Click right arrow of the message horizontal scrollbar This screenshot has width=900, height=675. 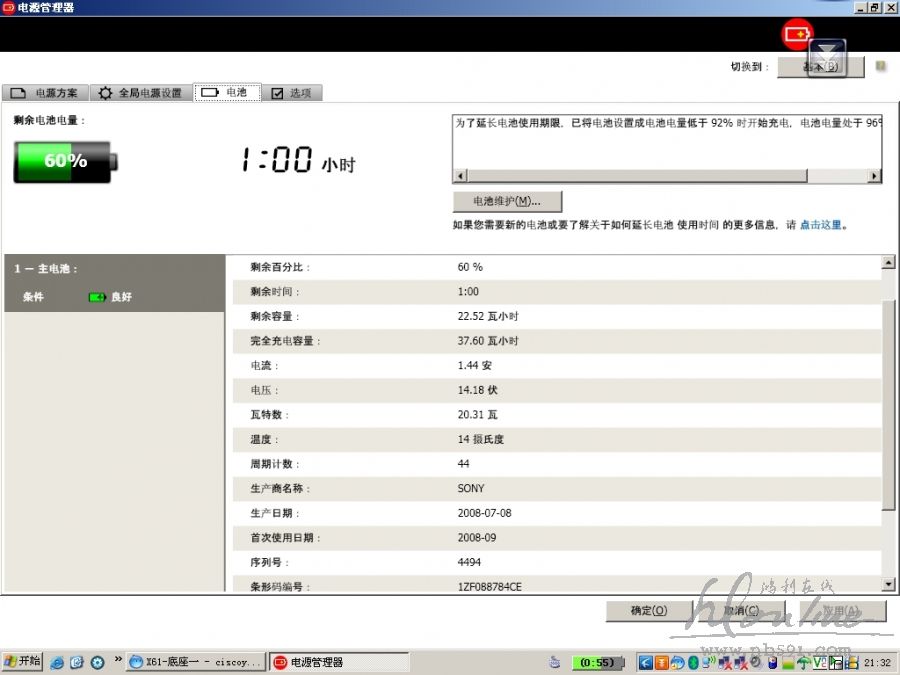click(875, 176)
